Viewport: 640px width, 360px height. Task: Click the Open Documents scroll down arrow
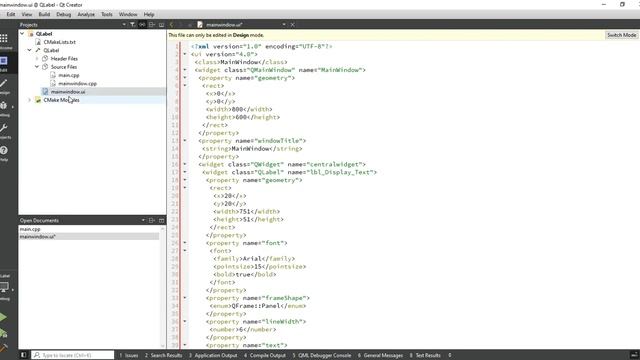(x=163, y=346)
